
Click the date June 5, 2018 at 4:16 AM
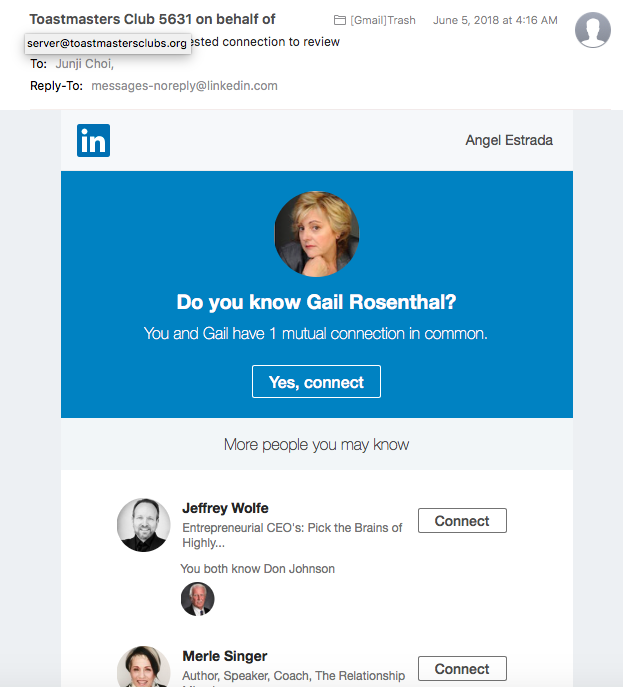click(495, 20)
